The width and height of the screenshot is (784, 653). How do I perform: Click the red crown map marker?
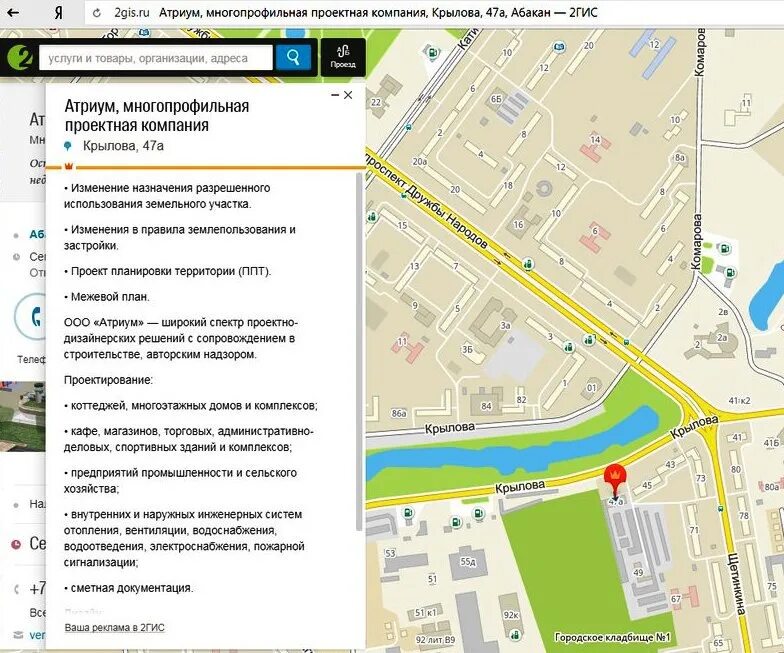click(616, 481)
